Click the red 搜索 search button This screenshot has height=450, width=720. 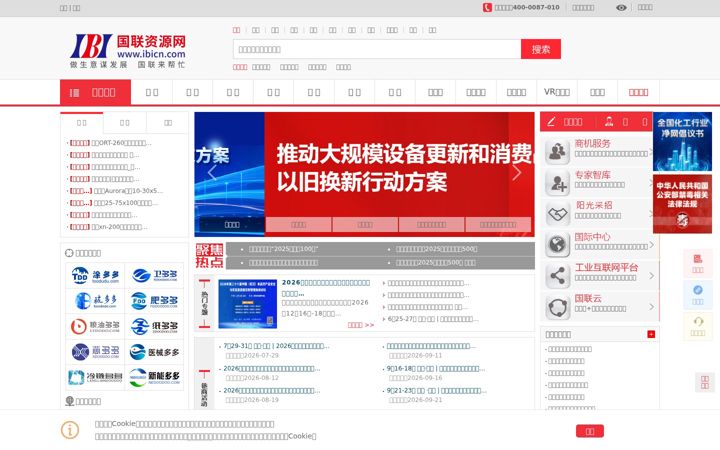pyautogui.click(x=540, y=49)
